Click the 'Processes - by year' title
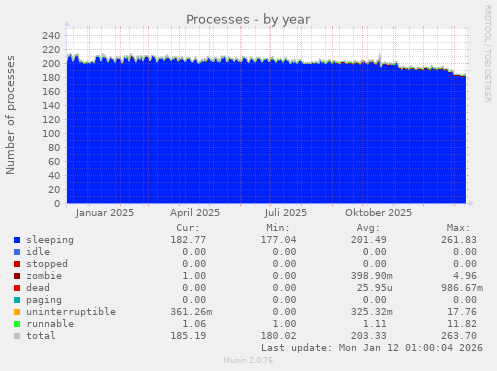Viewport: 497px width, 371px height. (248, 19)
